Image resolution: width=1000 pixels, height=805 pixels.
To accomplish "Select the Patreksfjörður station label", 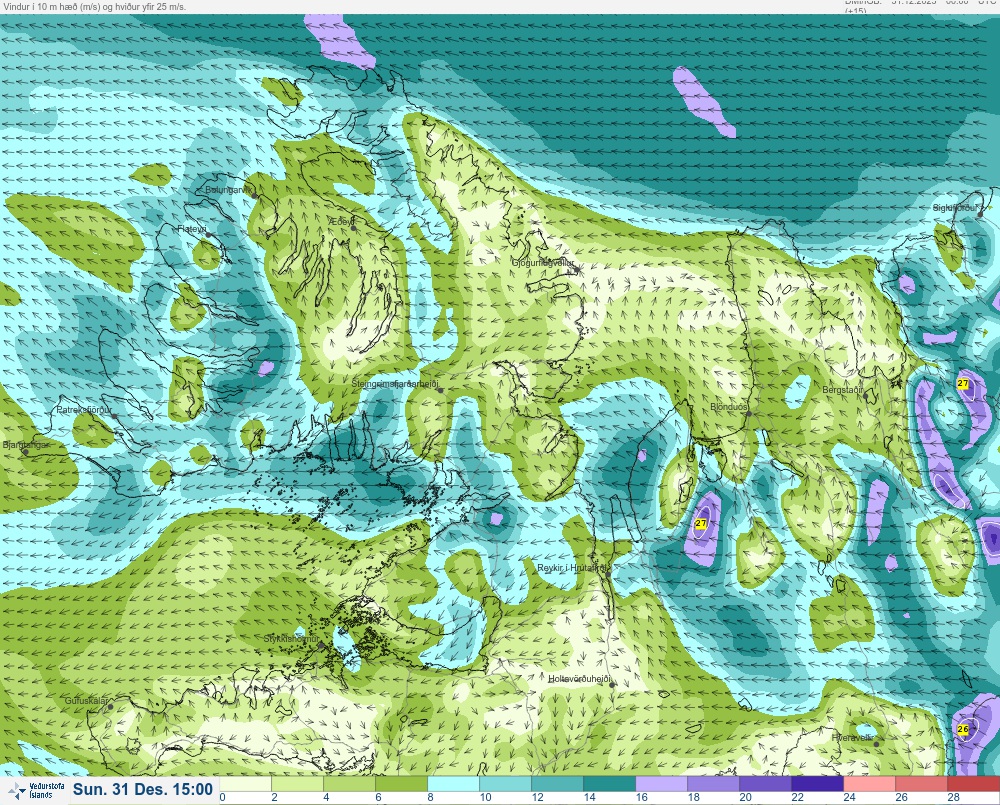I will (84, 410).
